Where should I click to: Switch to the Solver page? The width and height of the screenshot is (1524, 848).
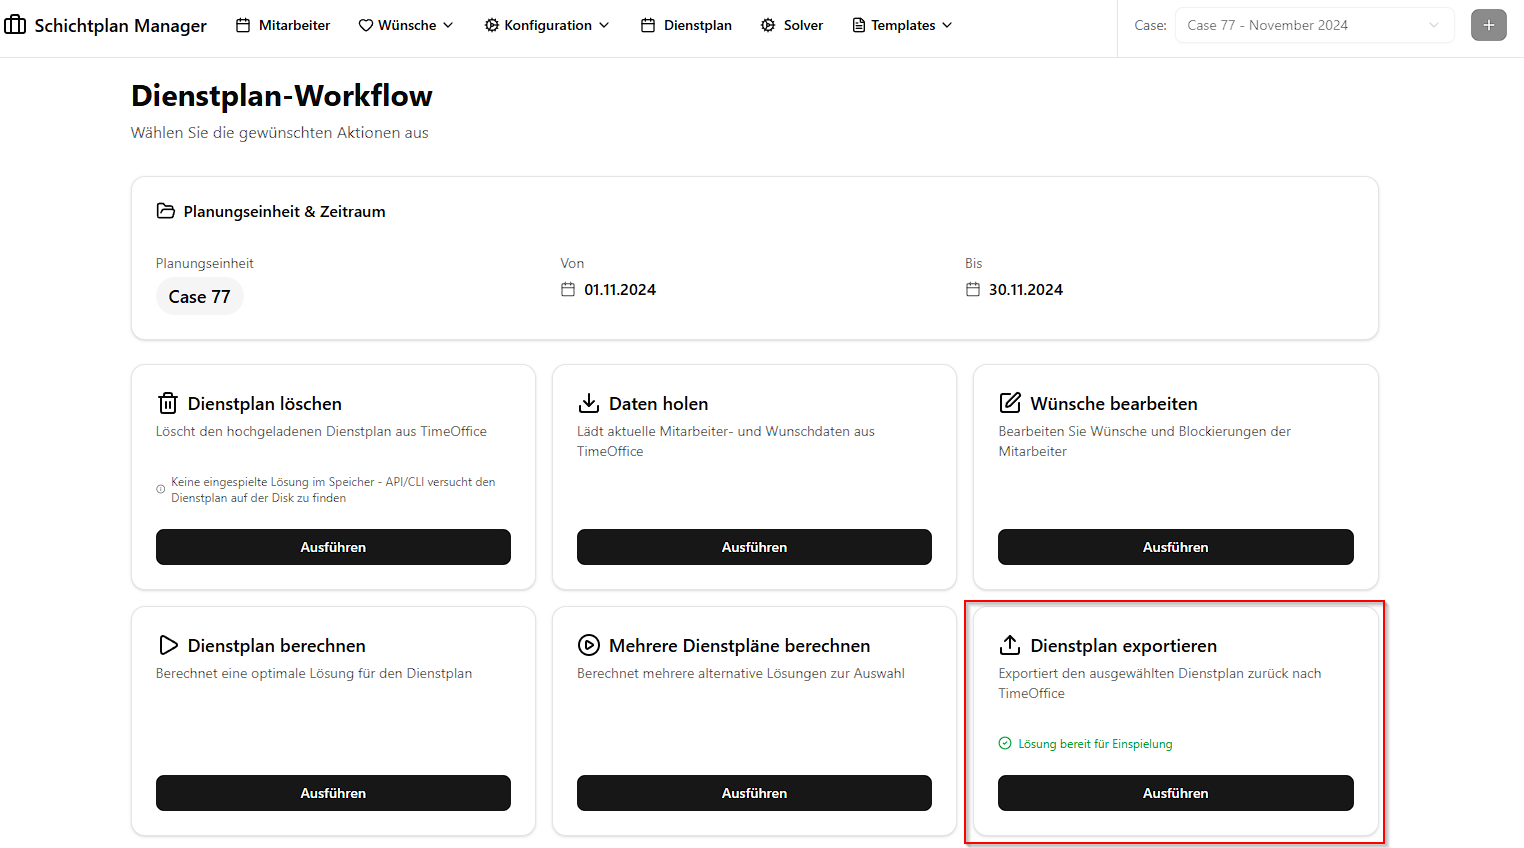(x=792, y=25)
